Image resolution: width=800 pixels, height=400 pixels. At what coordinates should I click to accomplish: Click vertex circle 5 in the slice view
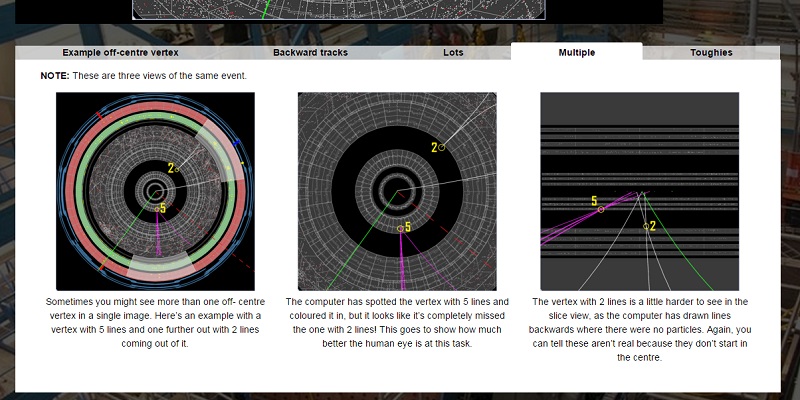601,209
